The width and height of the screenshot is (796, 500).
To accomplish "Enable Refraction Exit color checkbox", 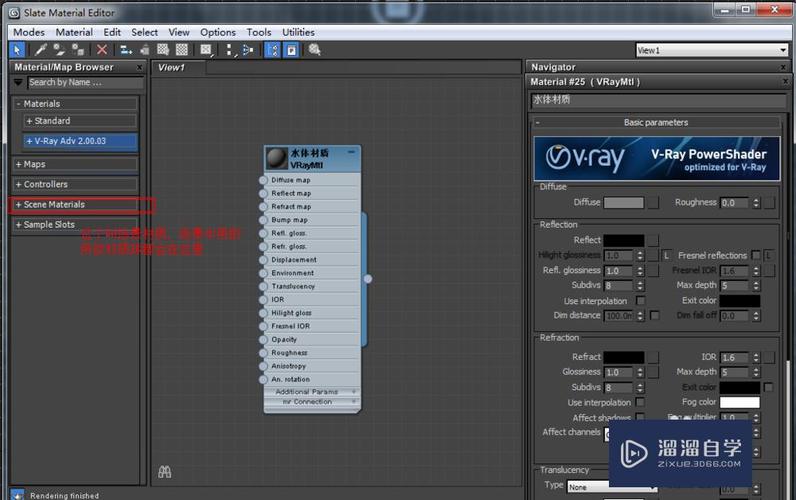I will tap(769, 387).
